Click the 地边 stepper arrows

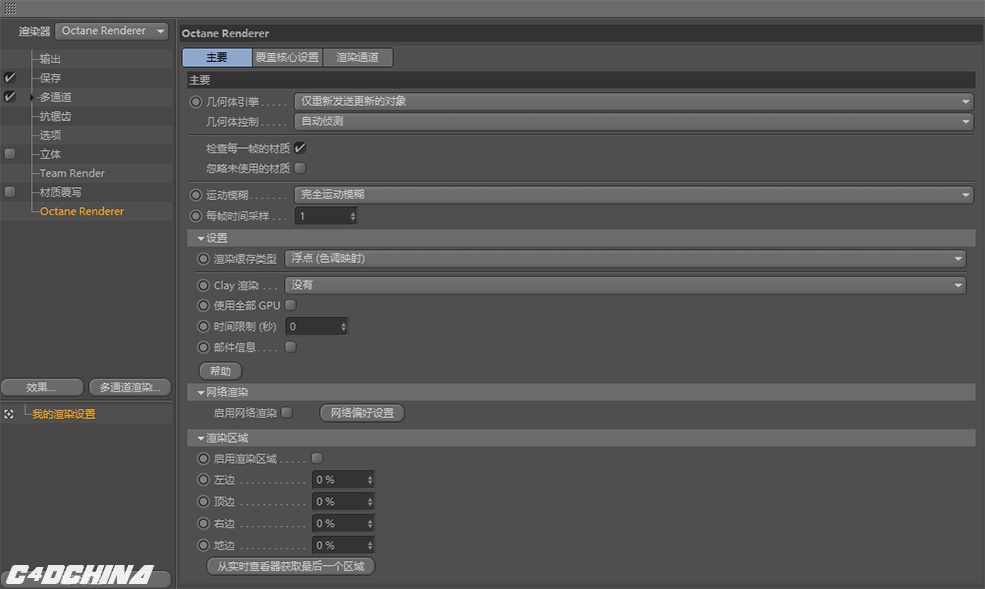[370, 546]
